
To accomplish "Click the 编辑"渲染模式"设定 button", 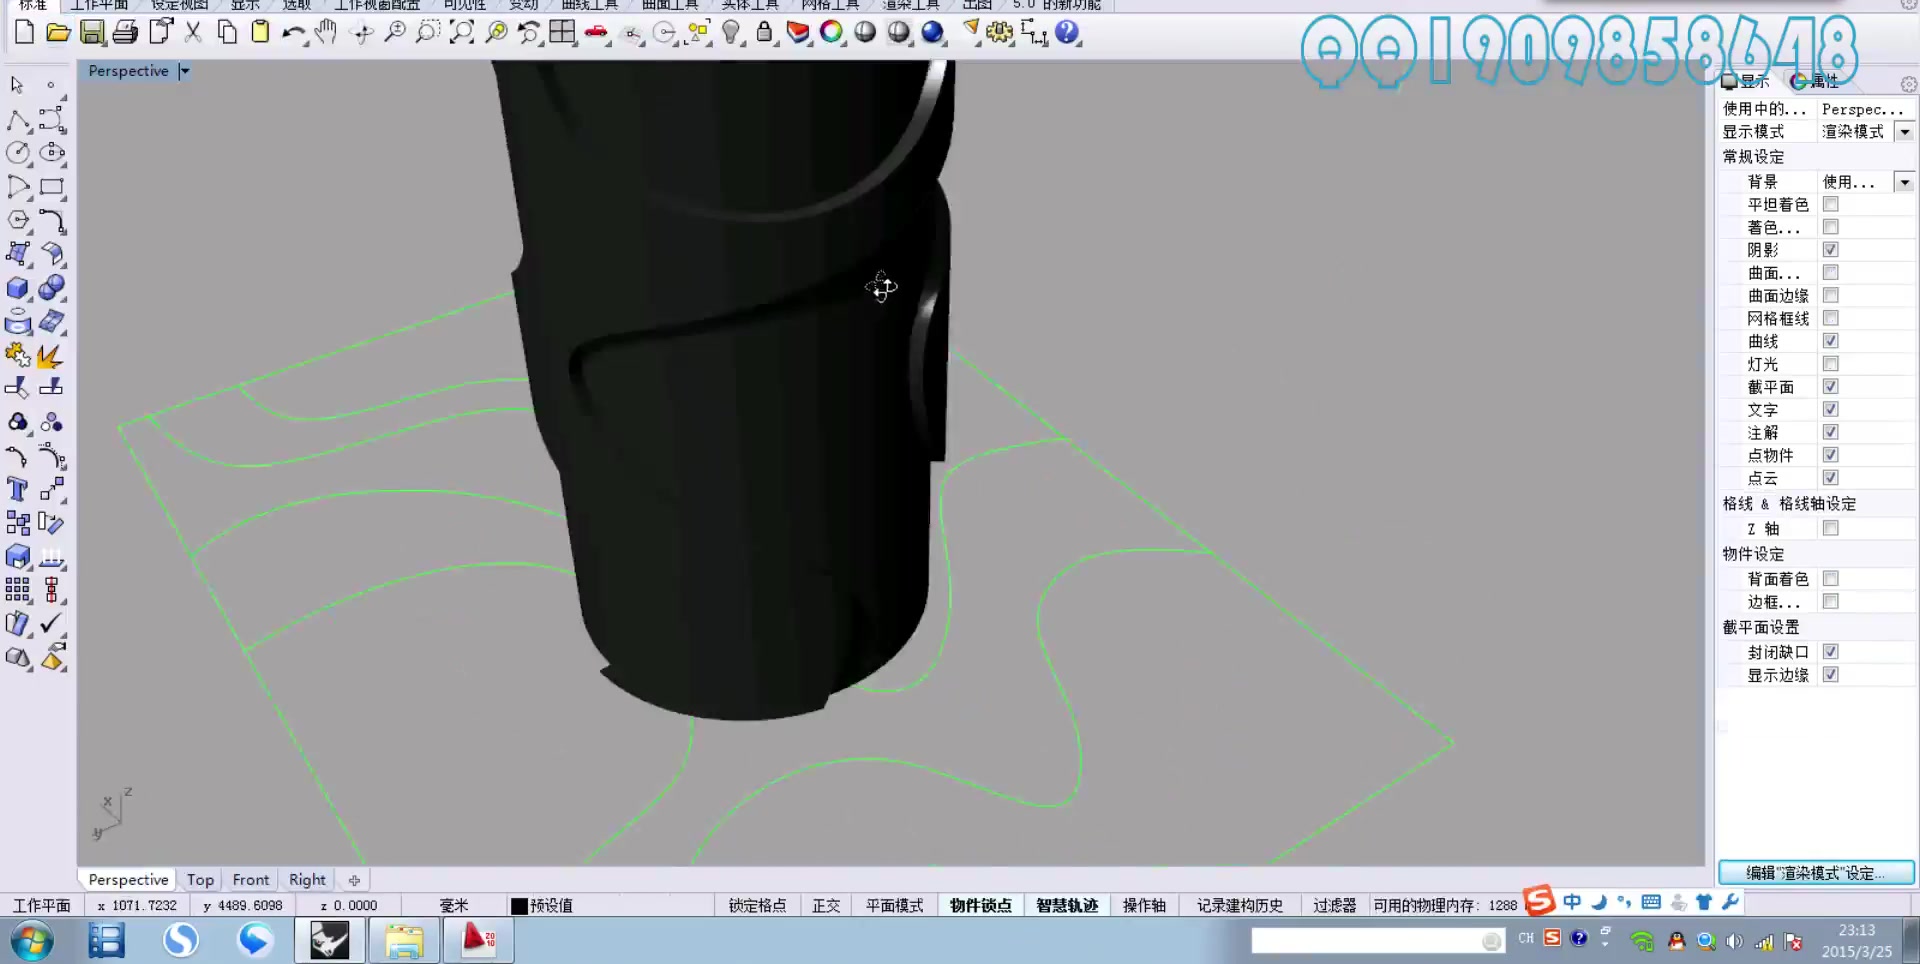I will (x=1816, y=873).
